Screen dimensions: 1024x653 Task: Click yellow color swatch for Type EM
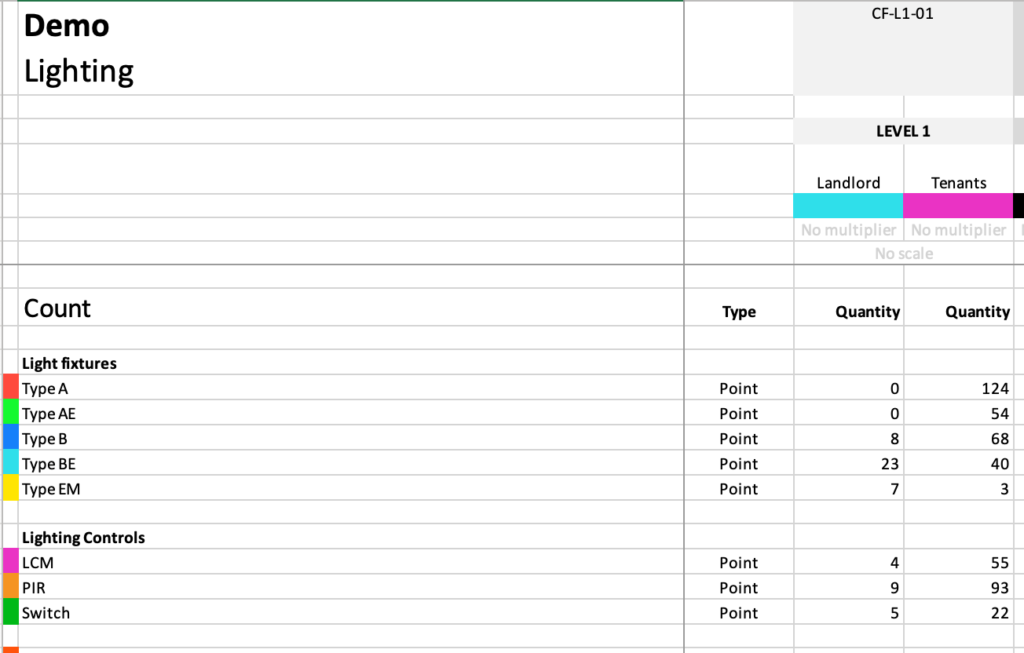[x=11, y=488]
